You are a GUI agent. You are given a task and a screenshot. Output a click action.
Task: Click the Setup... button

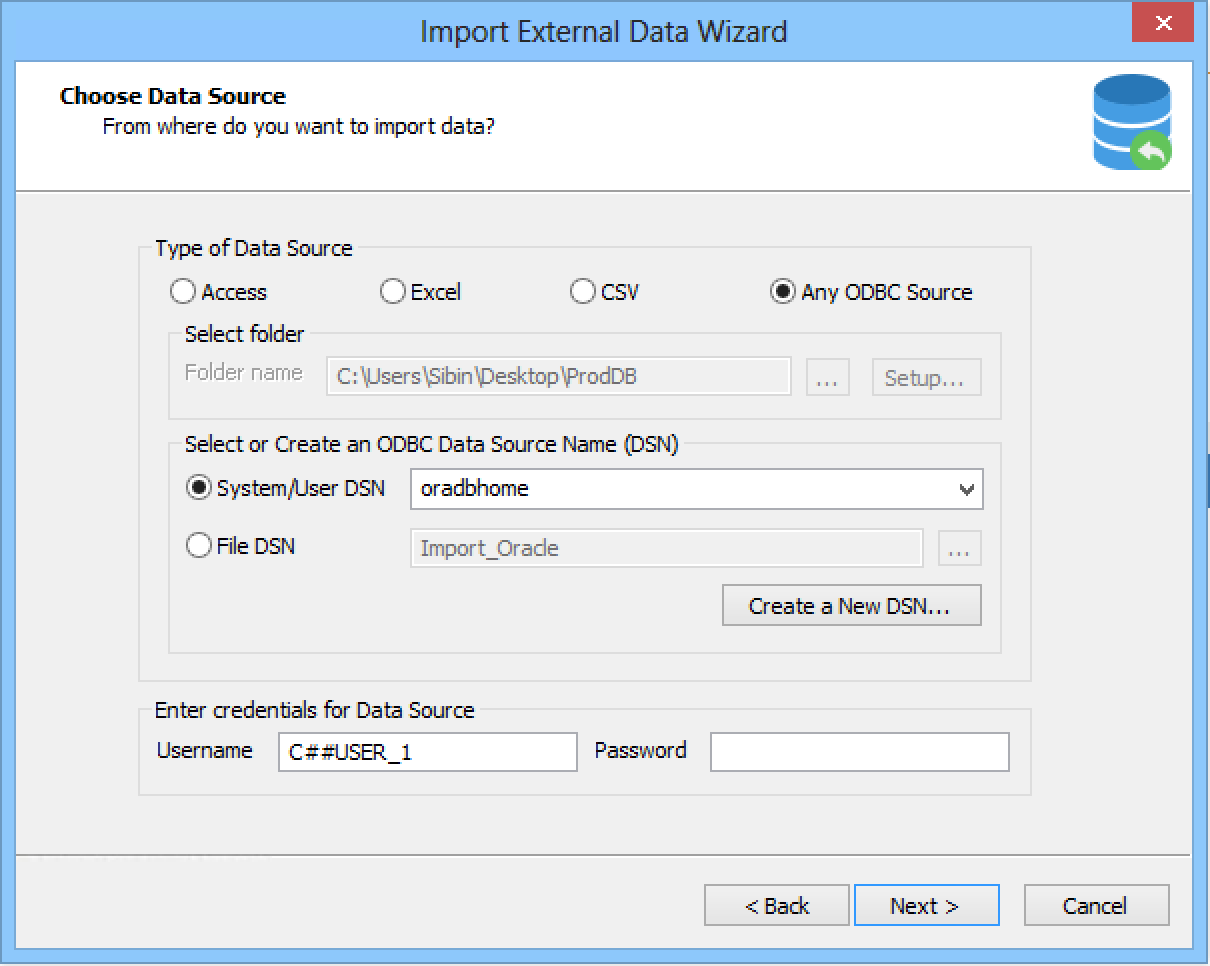coord(925,378)
